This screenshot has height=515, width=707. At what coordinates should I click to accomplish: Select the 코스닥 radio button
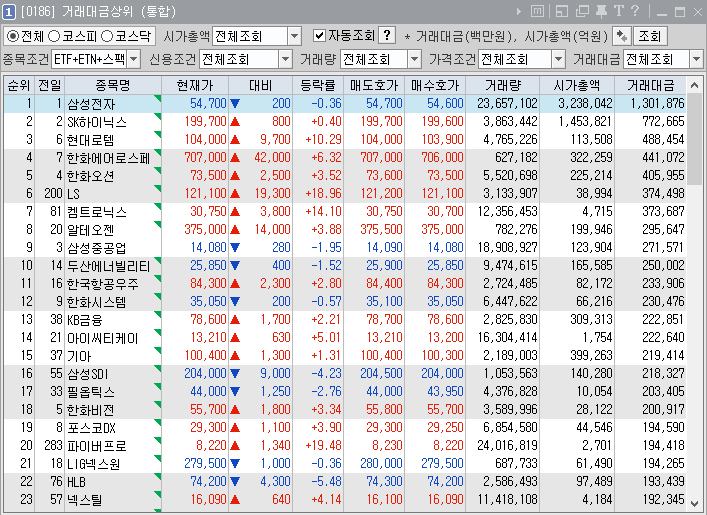(x=107, y=36)
